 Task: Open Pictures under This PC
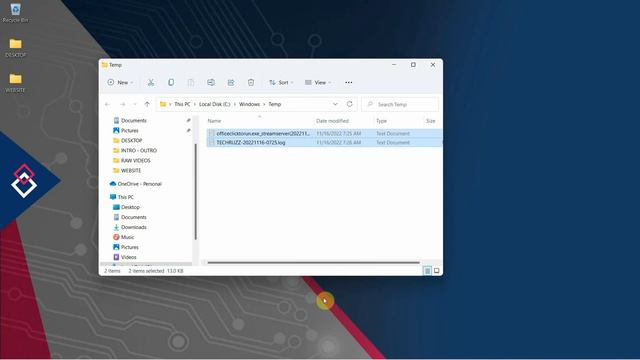coord(129,247)
